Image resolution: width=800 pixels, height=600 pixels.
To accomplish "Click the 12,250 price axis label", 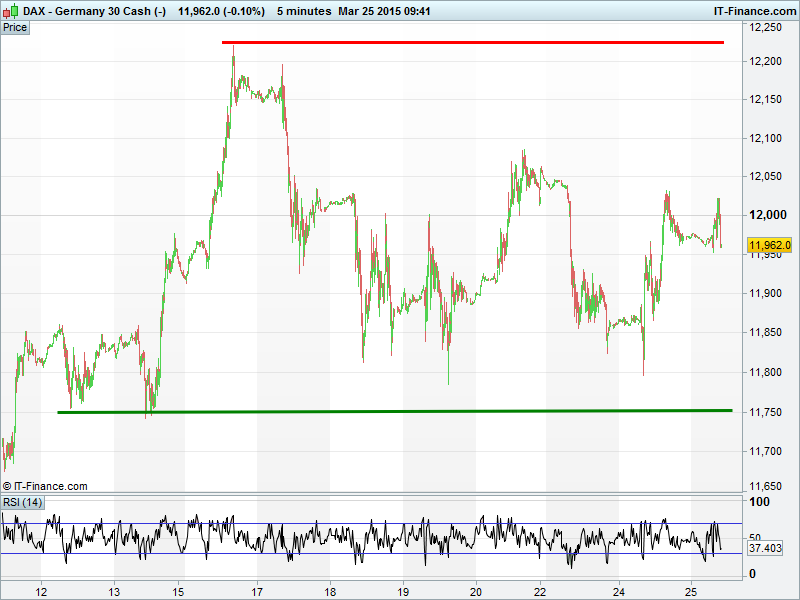I will pos(766,28).
